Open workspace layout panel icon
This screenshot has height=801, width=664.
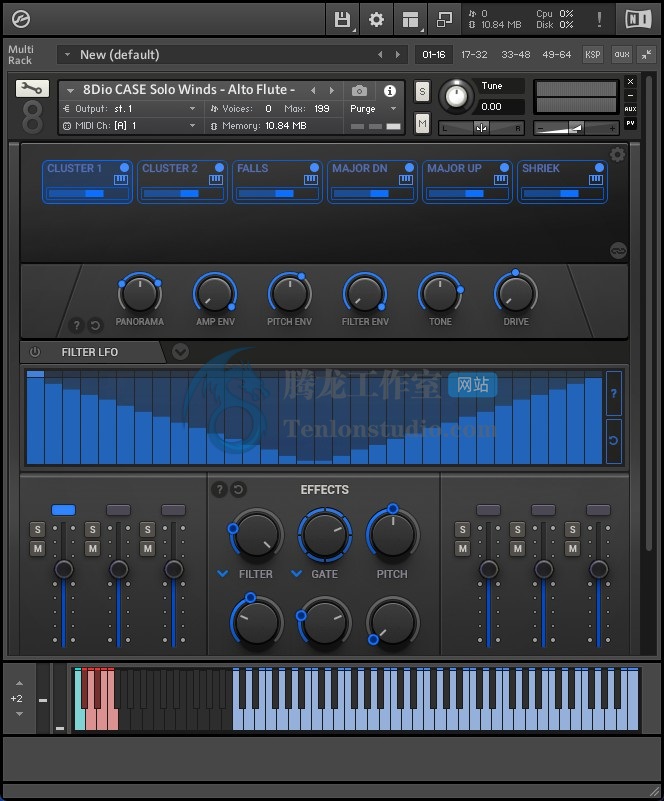tap(410, 20)
